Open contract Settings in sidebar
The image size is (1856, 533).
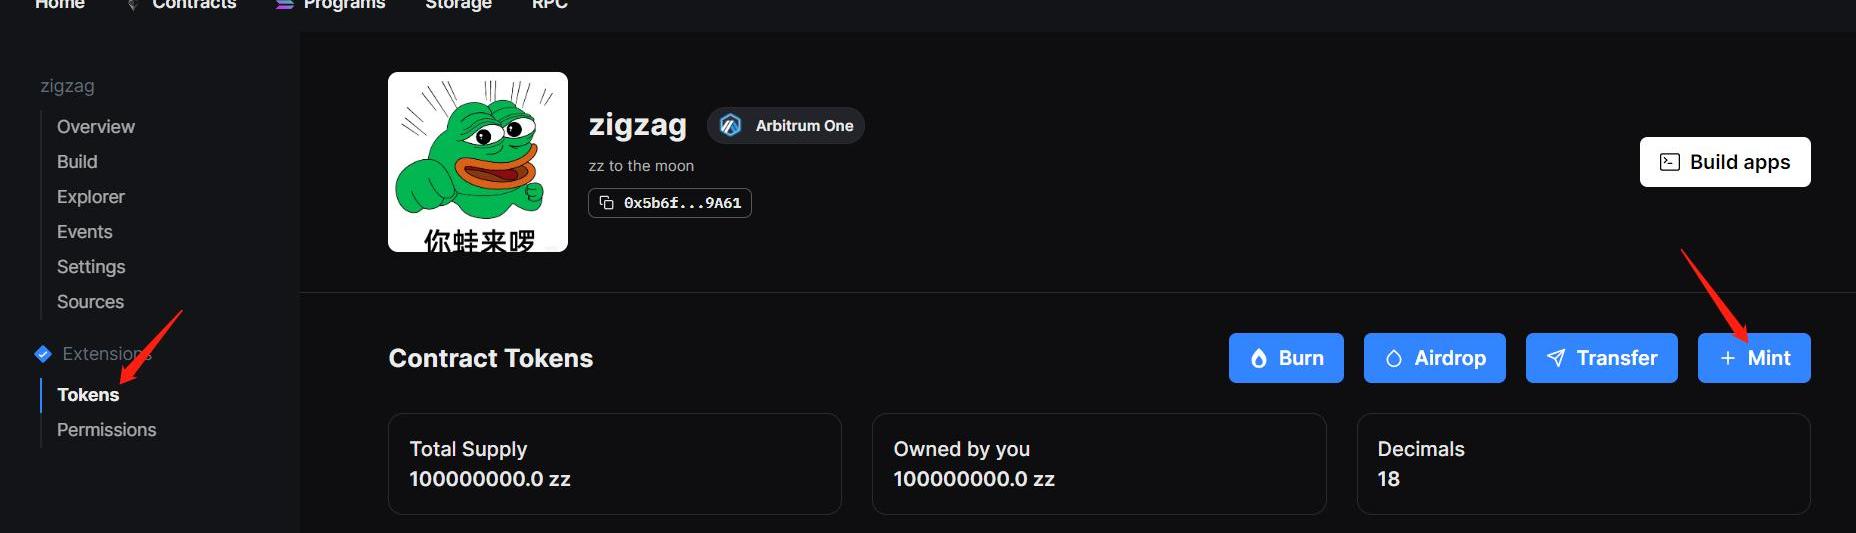[91, 267]
